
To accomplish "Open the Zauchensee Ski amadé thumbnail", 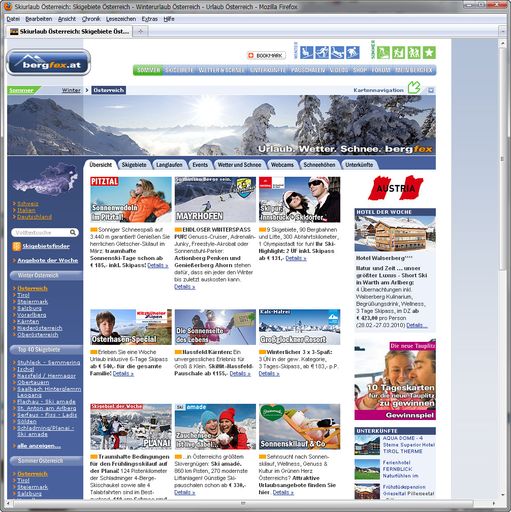I will pos(215,427).
